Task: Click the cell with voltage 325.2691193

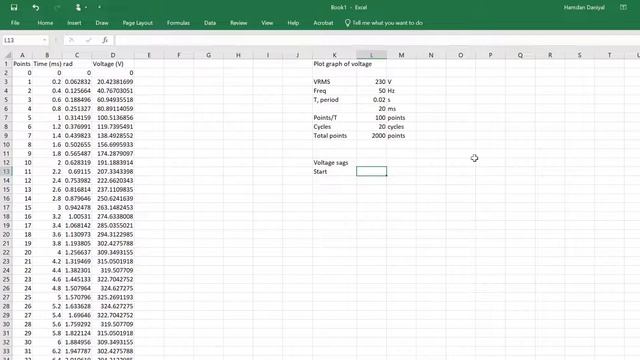Action: 113,297
